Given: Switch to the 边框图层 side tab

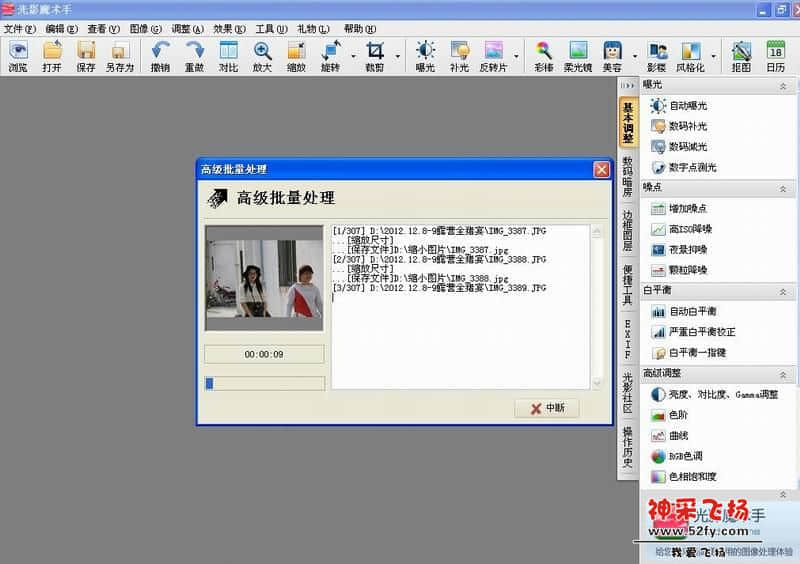Looking at the screenshot, I should tap(628, 231).
